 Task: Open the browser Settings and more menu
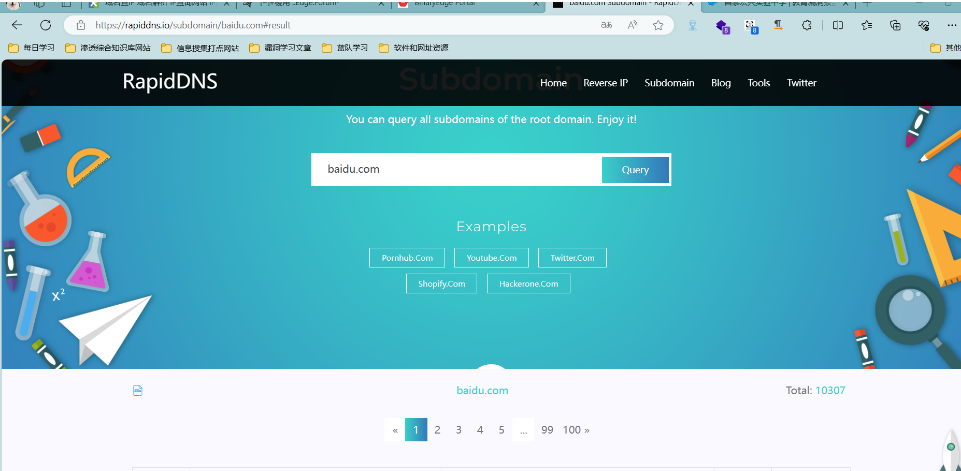point(952,25)
